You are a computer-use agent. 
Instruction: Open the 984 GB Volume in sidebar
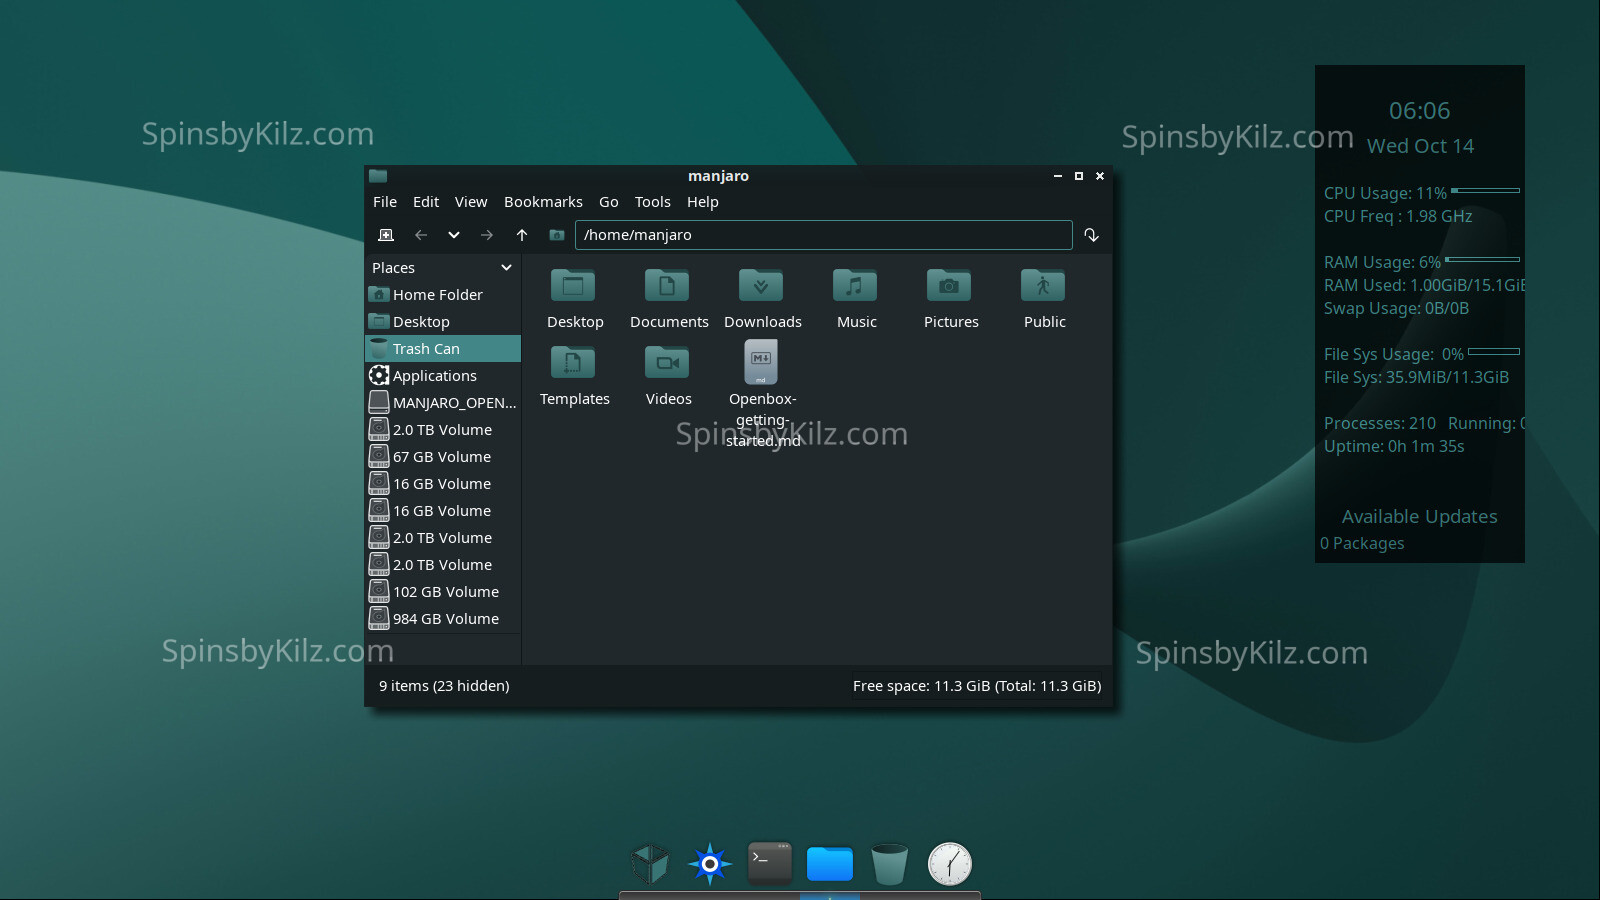pyautogui.click(x=445, y=619)
